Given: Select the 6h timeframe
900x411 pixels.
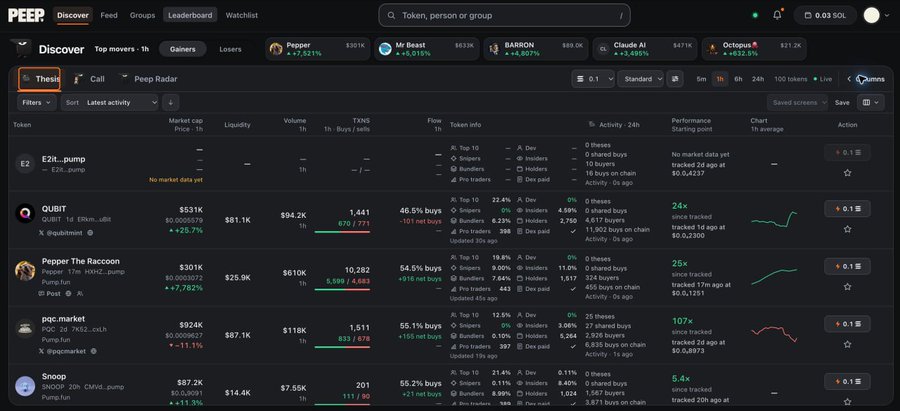Looking at the screenshot, I should [x=738, y=79].
